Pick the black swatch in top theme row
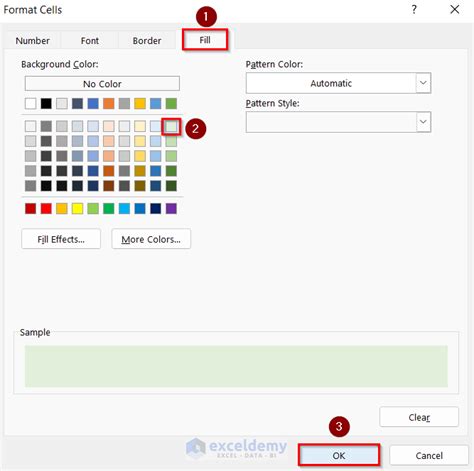474x471 pixels. click(46, 103)
